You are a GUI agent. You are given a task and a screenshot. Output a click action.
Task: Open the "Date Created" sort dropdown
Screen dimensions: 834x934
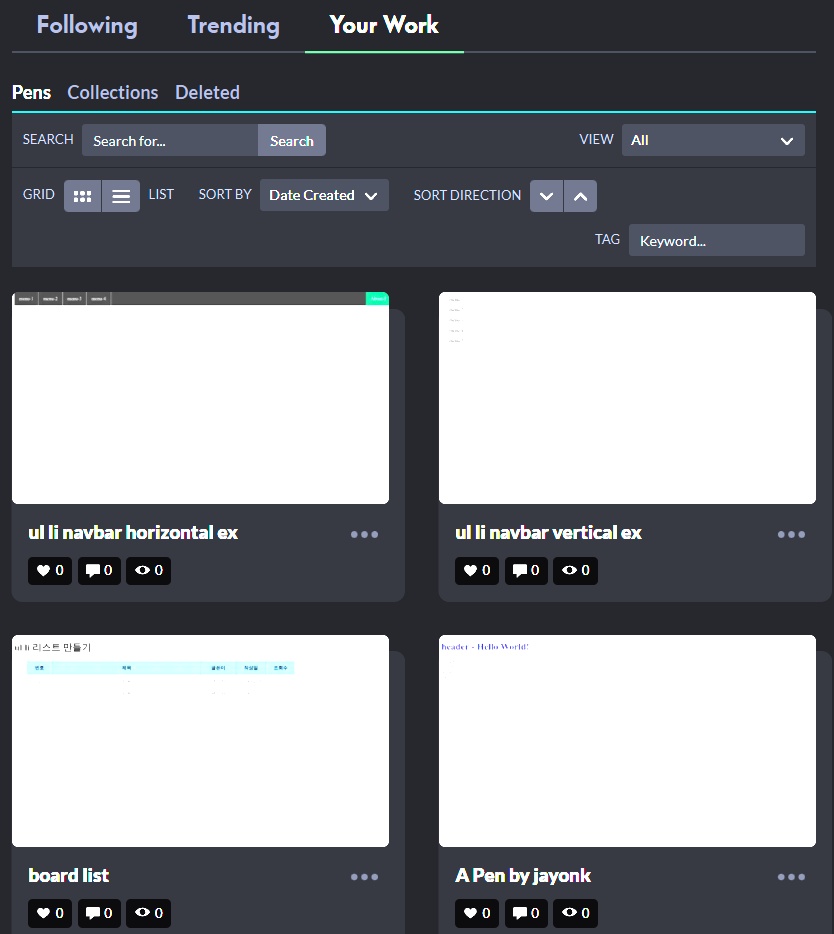[x=323, y=195]
